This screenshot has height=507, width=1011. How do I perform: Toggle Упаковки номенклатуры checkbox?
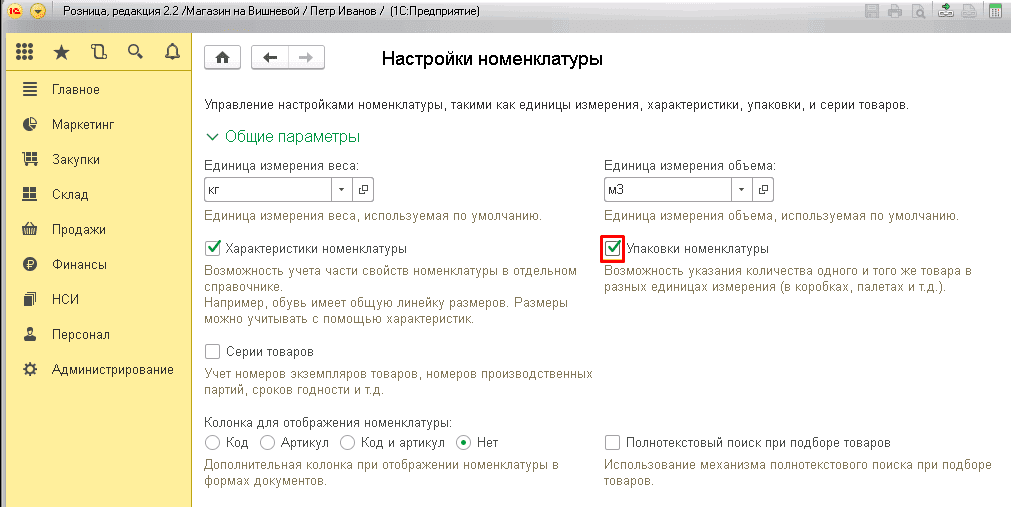point(613,248)
